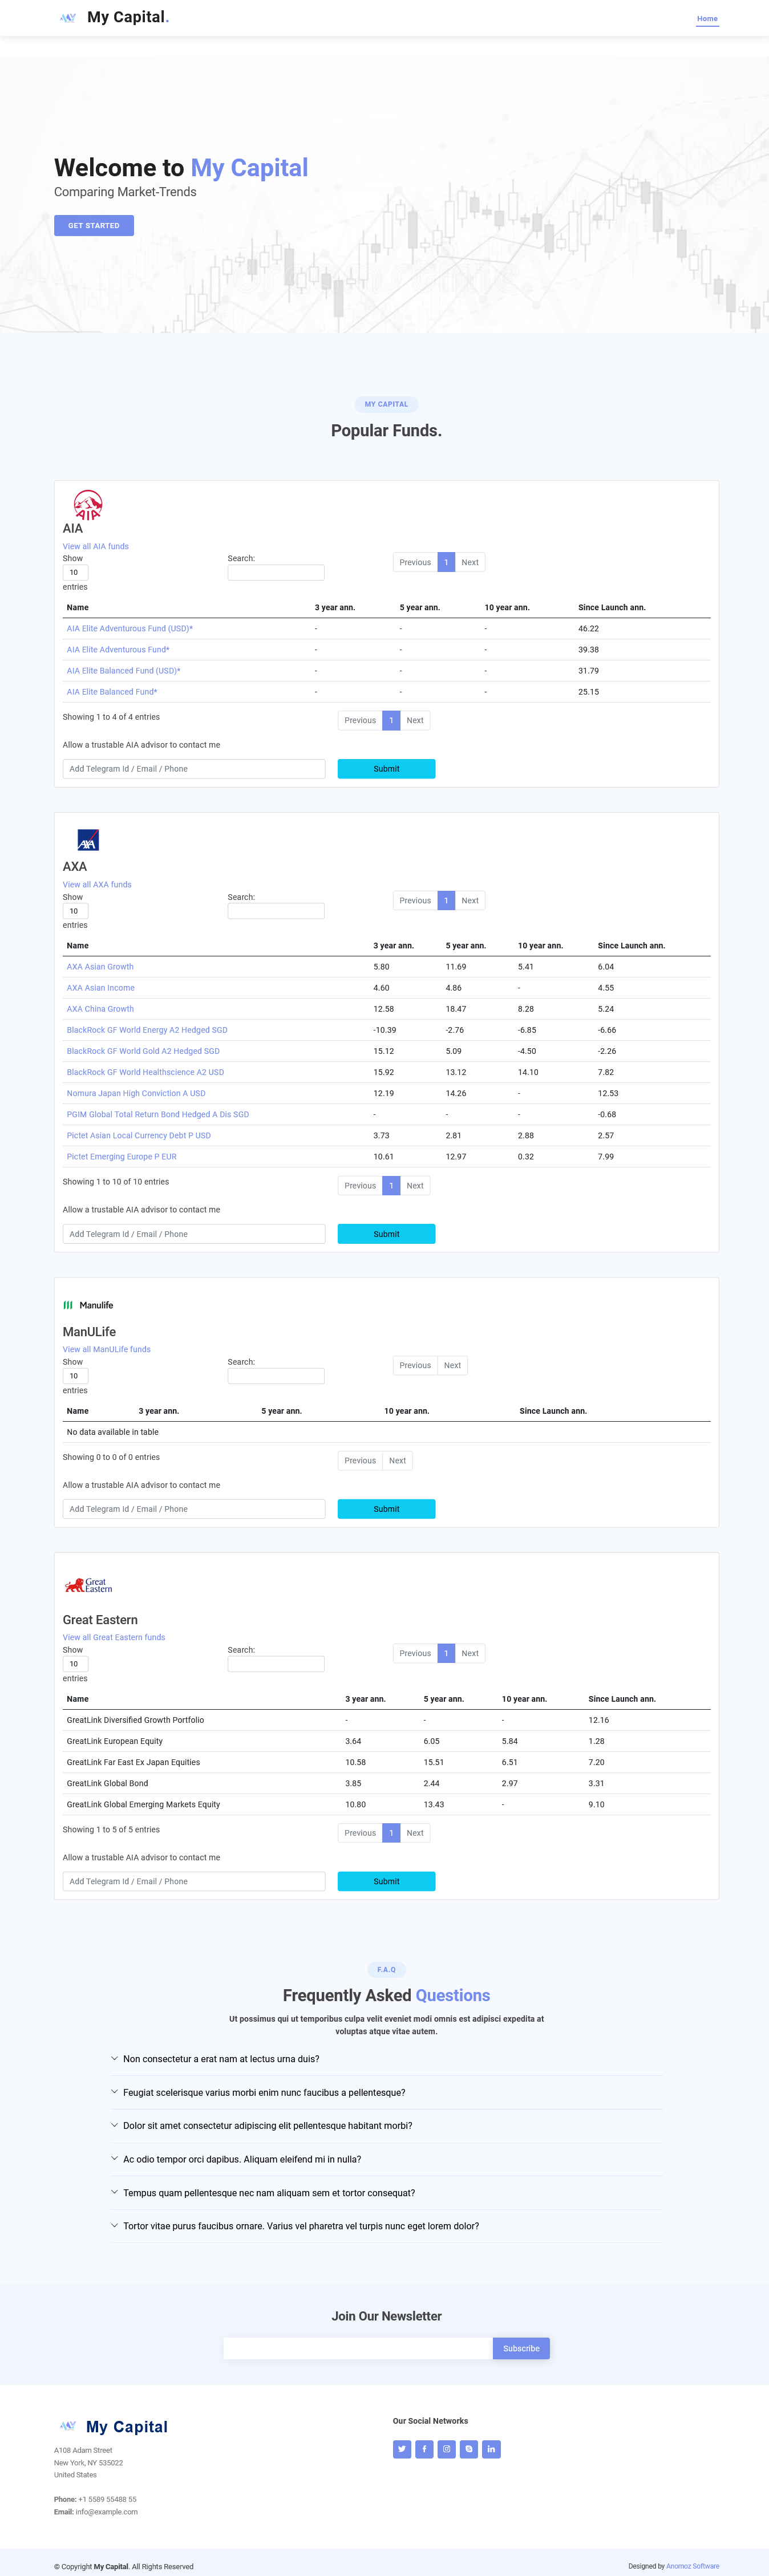The image size is (769, 2576).
Task: Open the Twitter social link
Action: coord(402,2449)
